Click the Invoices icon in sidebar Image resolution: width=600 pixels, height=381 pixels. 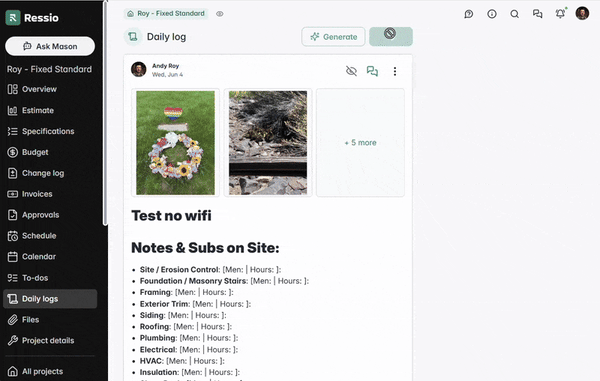[x=12, y=194]
